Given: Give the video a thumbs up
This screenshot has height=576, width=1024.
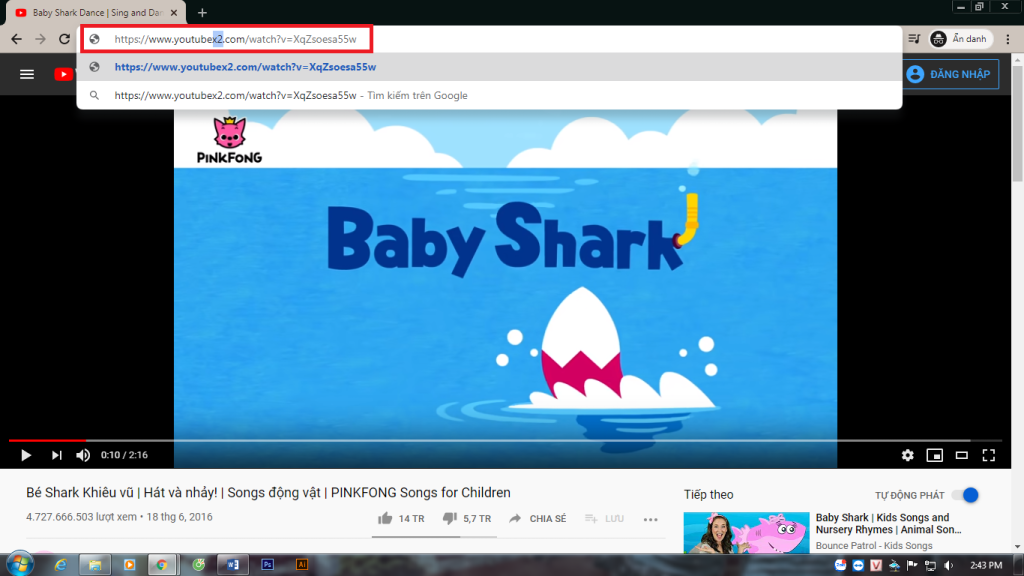Looking at the screenshot, I should pos(386,518).
